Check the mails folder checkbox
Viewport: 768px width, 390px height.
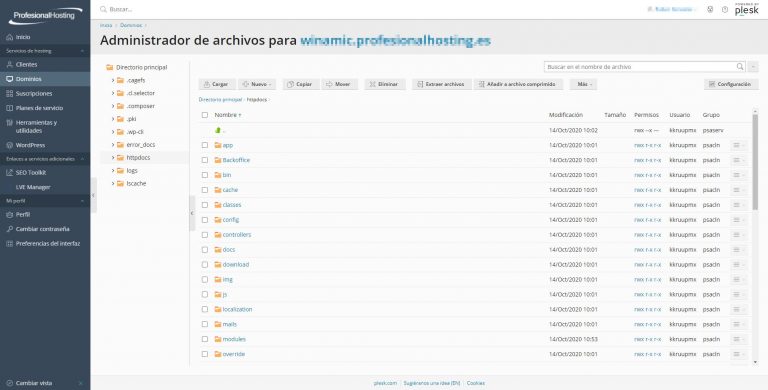click(205, 324)
